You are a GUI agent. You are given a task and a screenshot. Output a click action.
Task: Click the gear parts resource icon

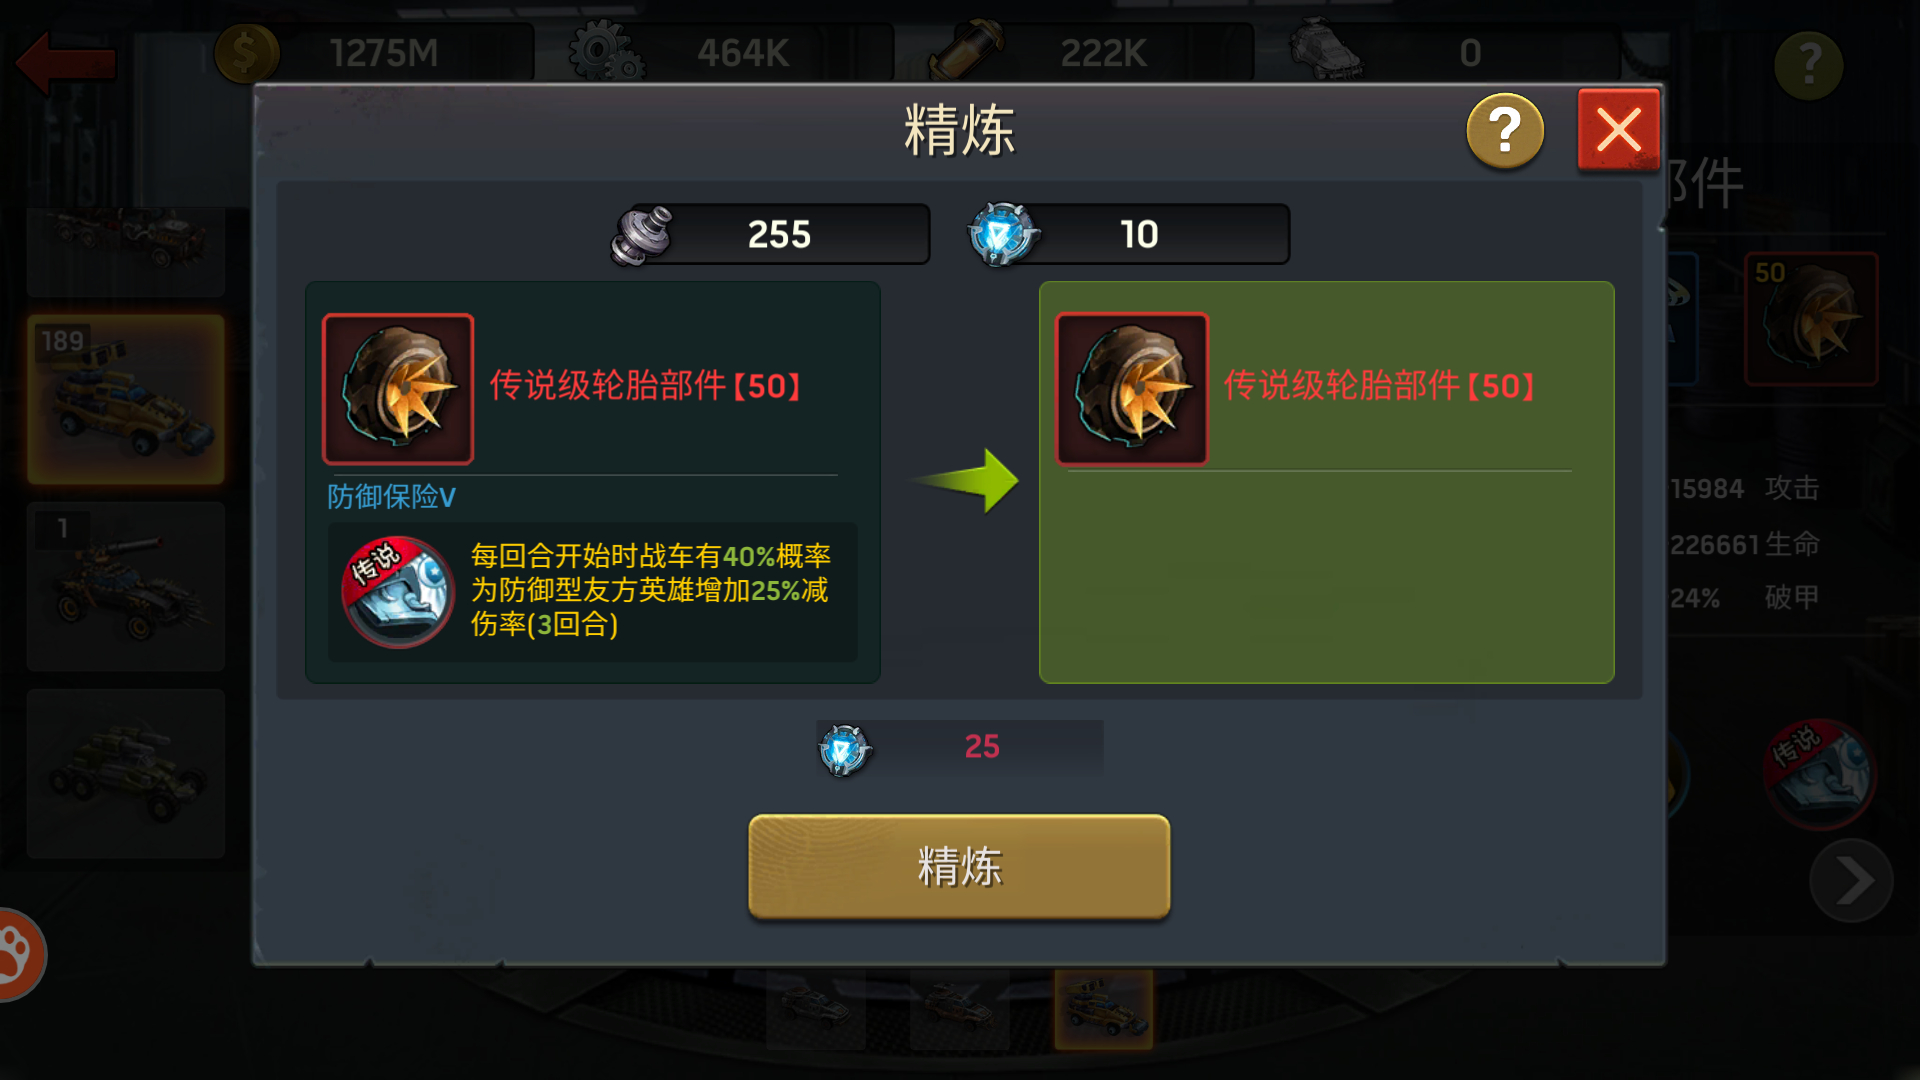pos(605,52)
